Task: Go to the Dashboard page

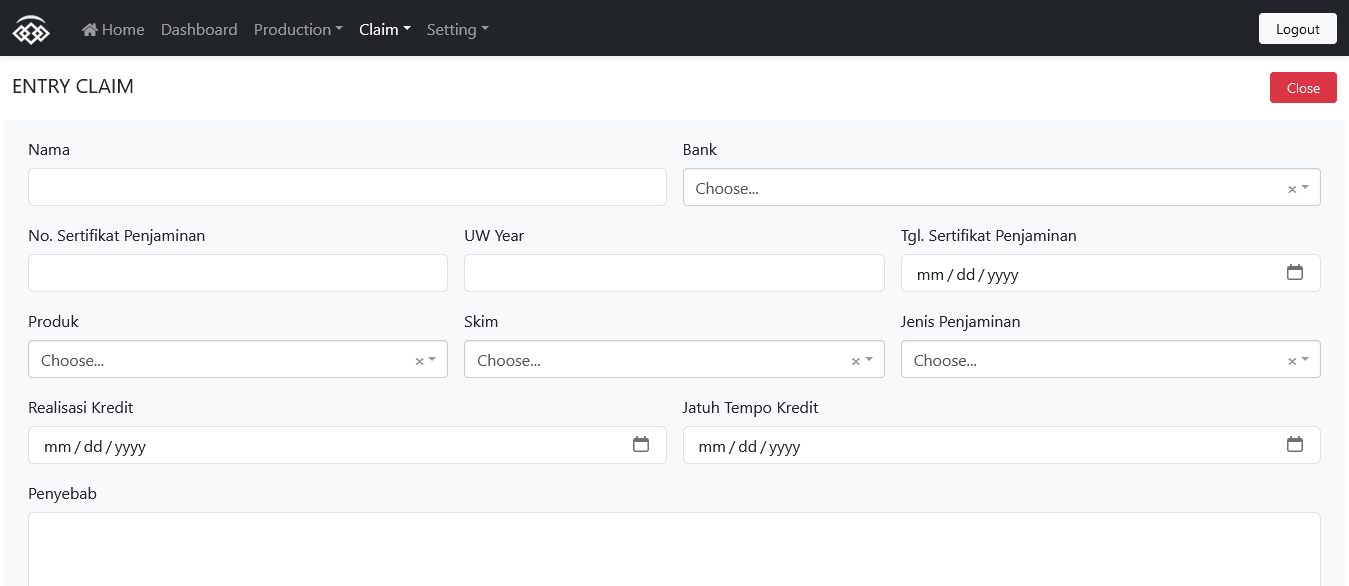Action: (x=199, y=30)
